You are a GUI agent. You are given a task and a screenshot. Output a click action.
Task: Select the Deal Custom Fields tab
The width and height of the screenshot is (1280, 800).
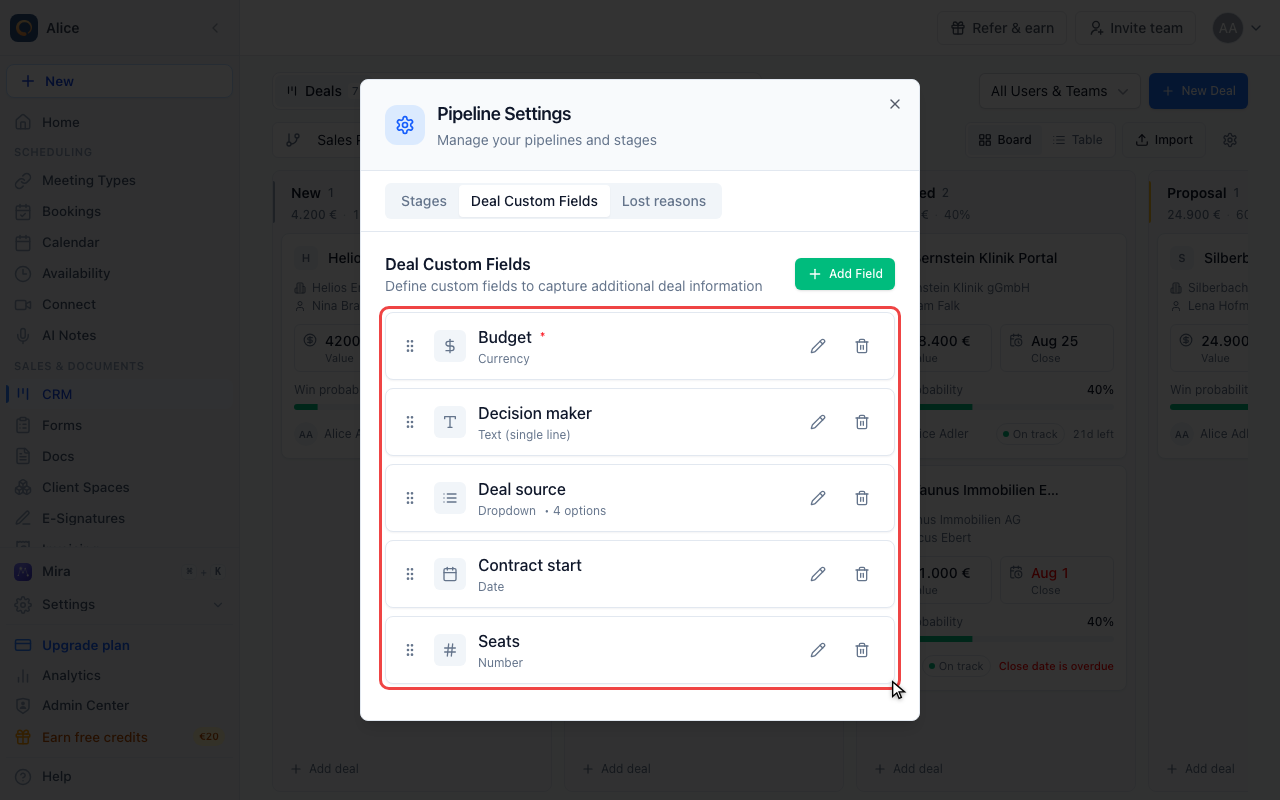(x=534, y=201)
